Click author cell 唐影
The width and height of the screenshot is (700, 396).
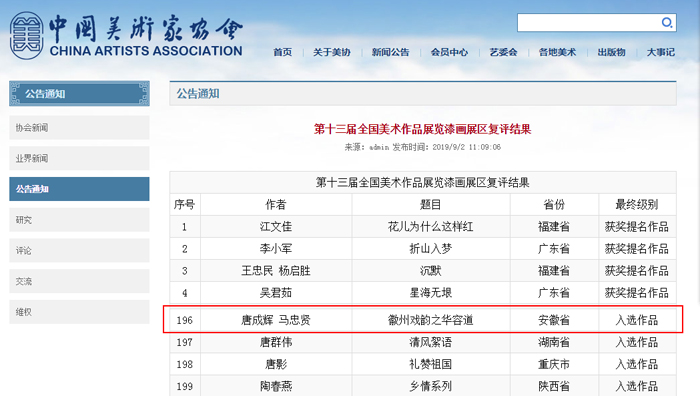pyautogui.click(x=276, y=364)
